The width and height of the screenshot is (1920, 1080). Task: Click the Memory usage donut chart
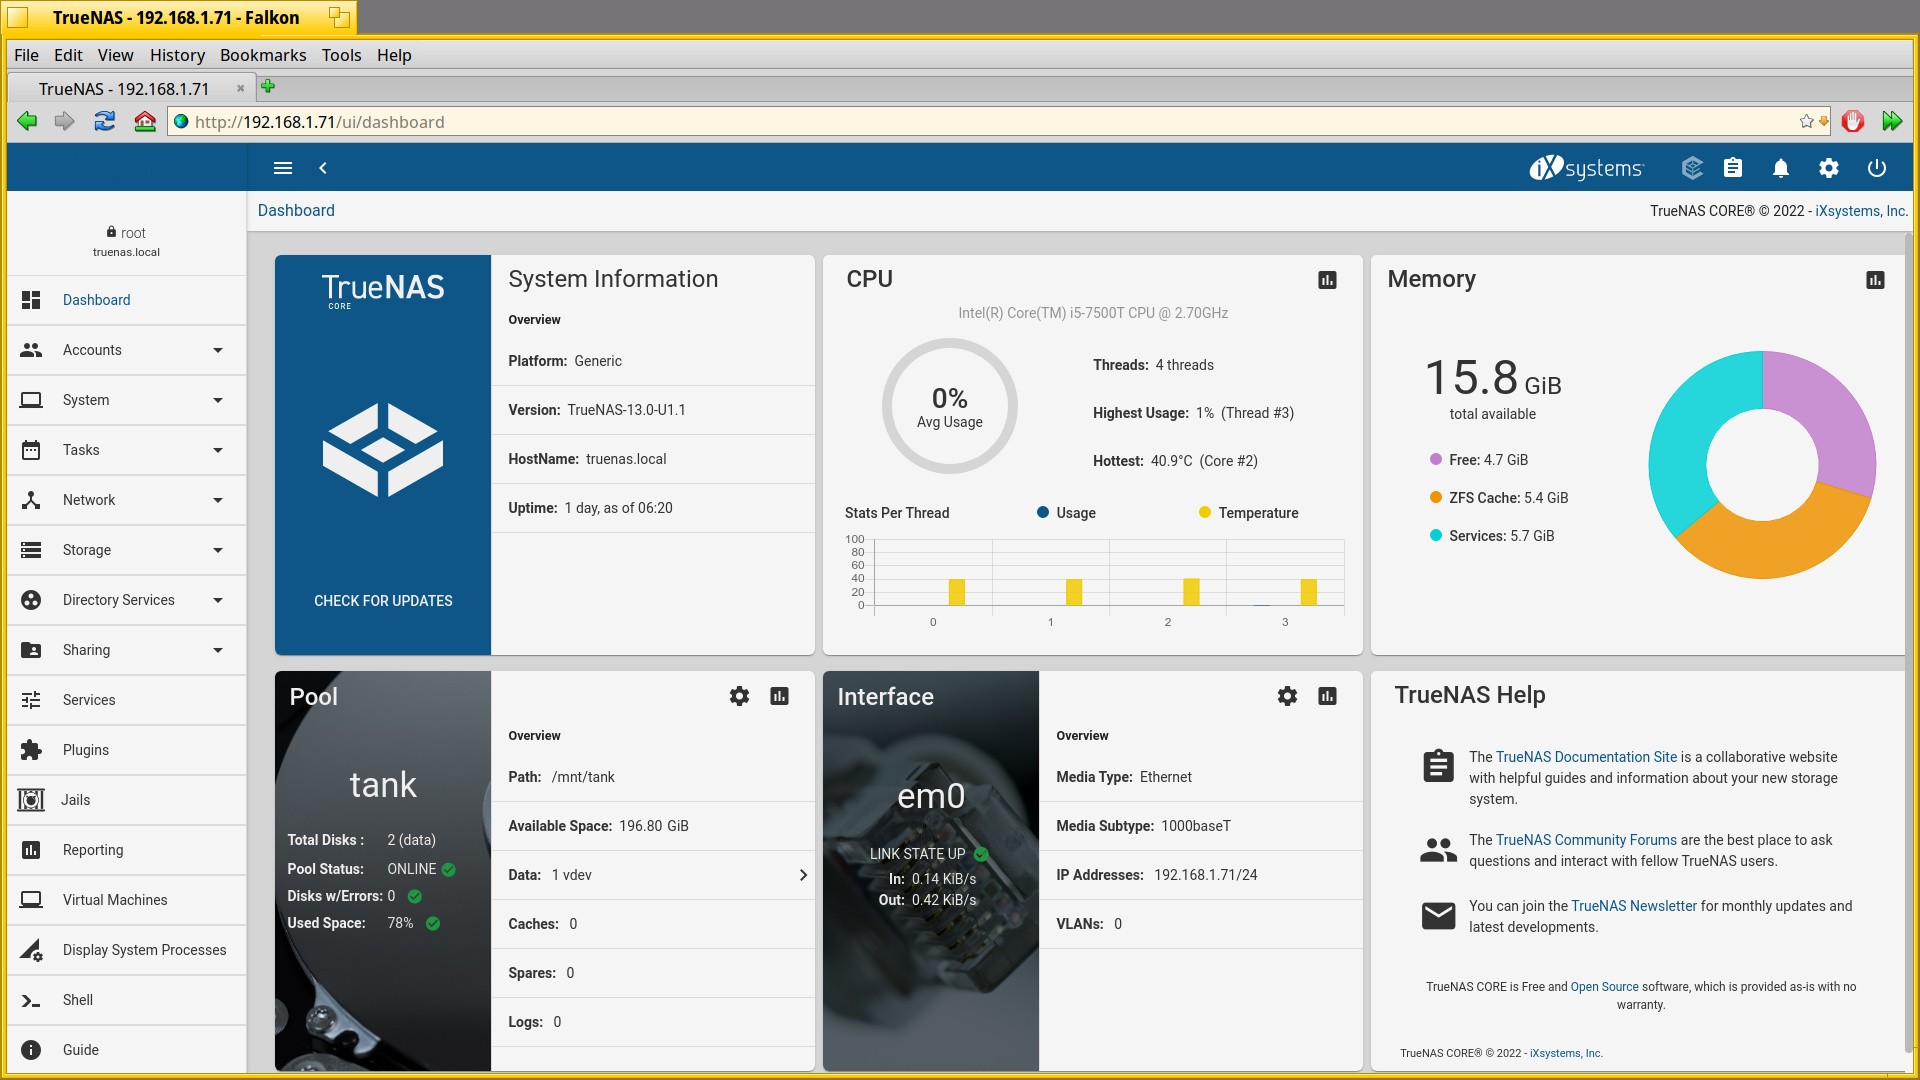[1762, 464]
